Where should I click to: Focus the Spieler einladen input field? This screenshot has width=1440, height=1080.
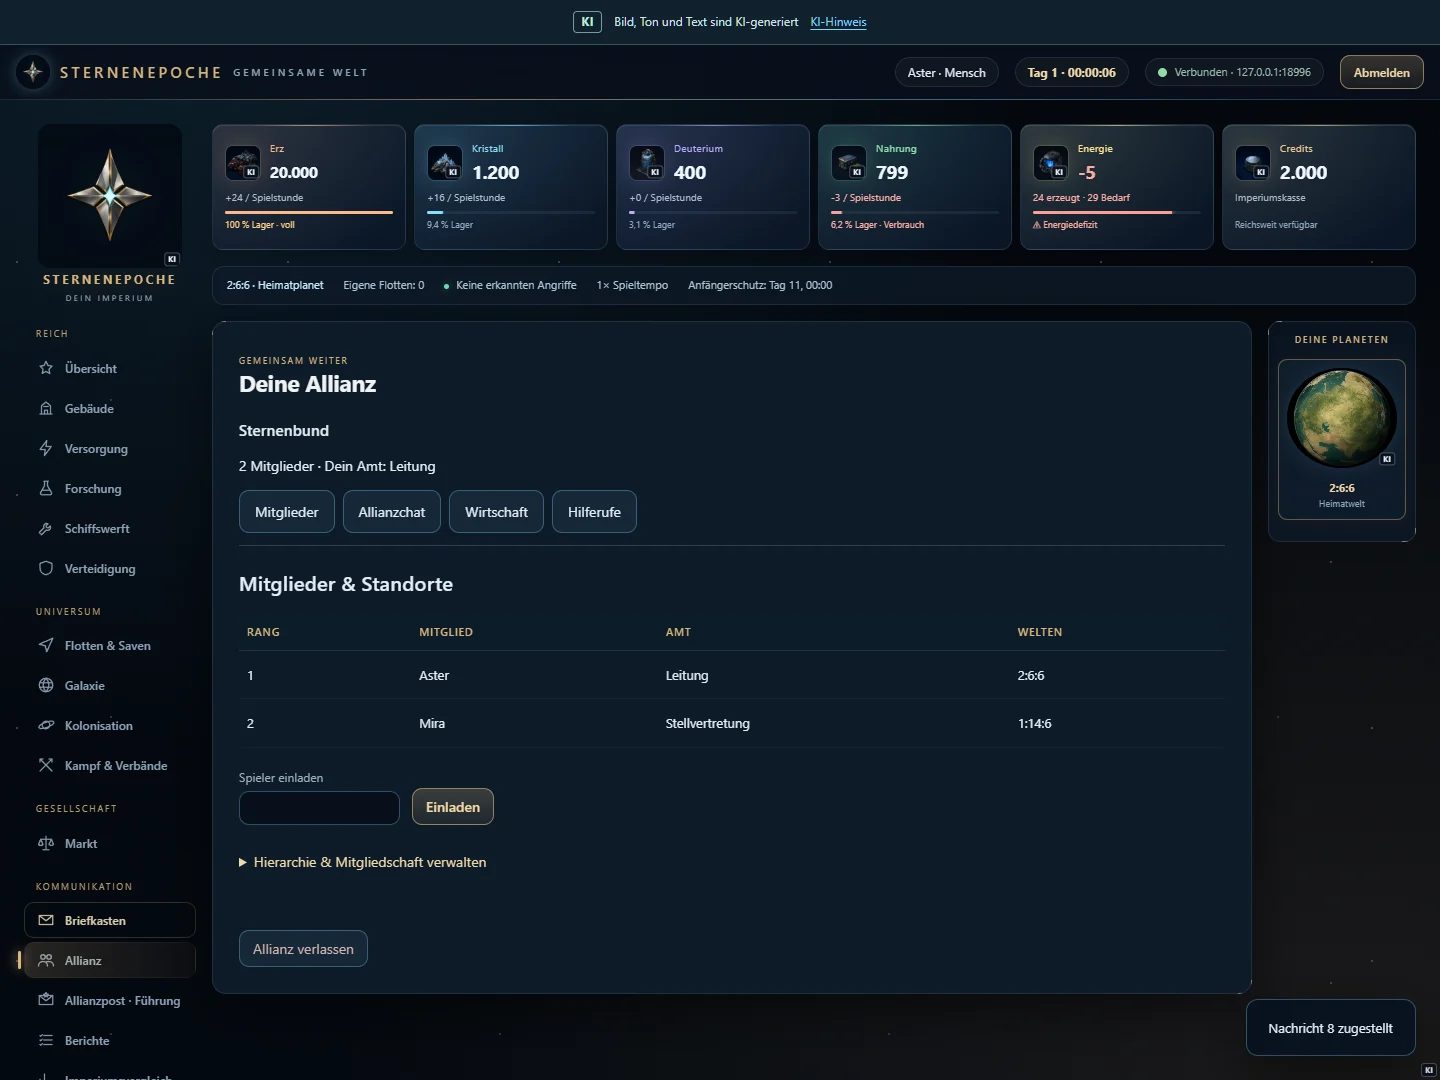coord(319,808)
